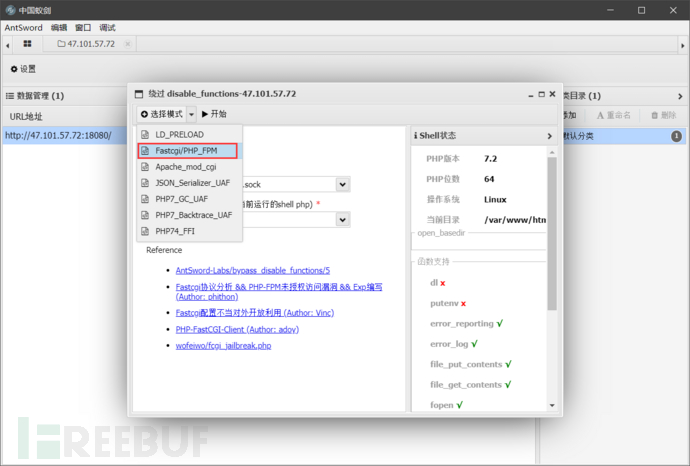Screen dimensions: 690x466
Task: Minimize the 中国蚁剑 main window
Action: pos(610,10)
